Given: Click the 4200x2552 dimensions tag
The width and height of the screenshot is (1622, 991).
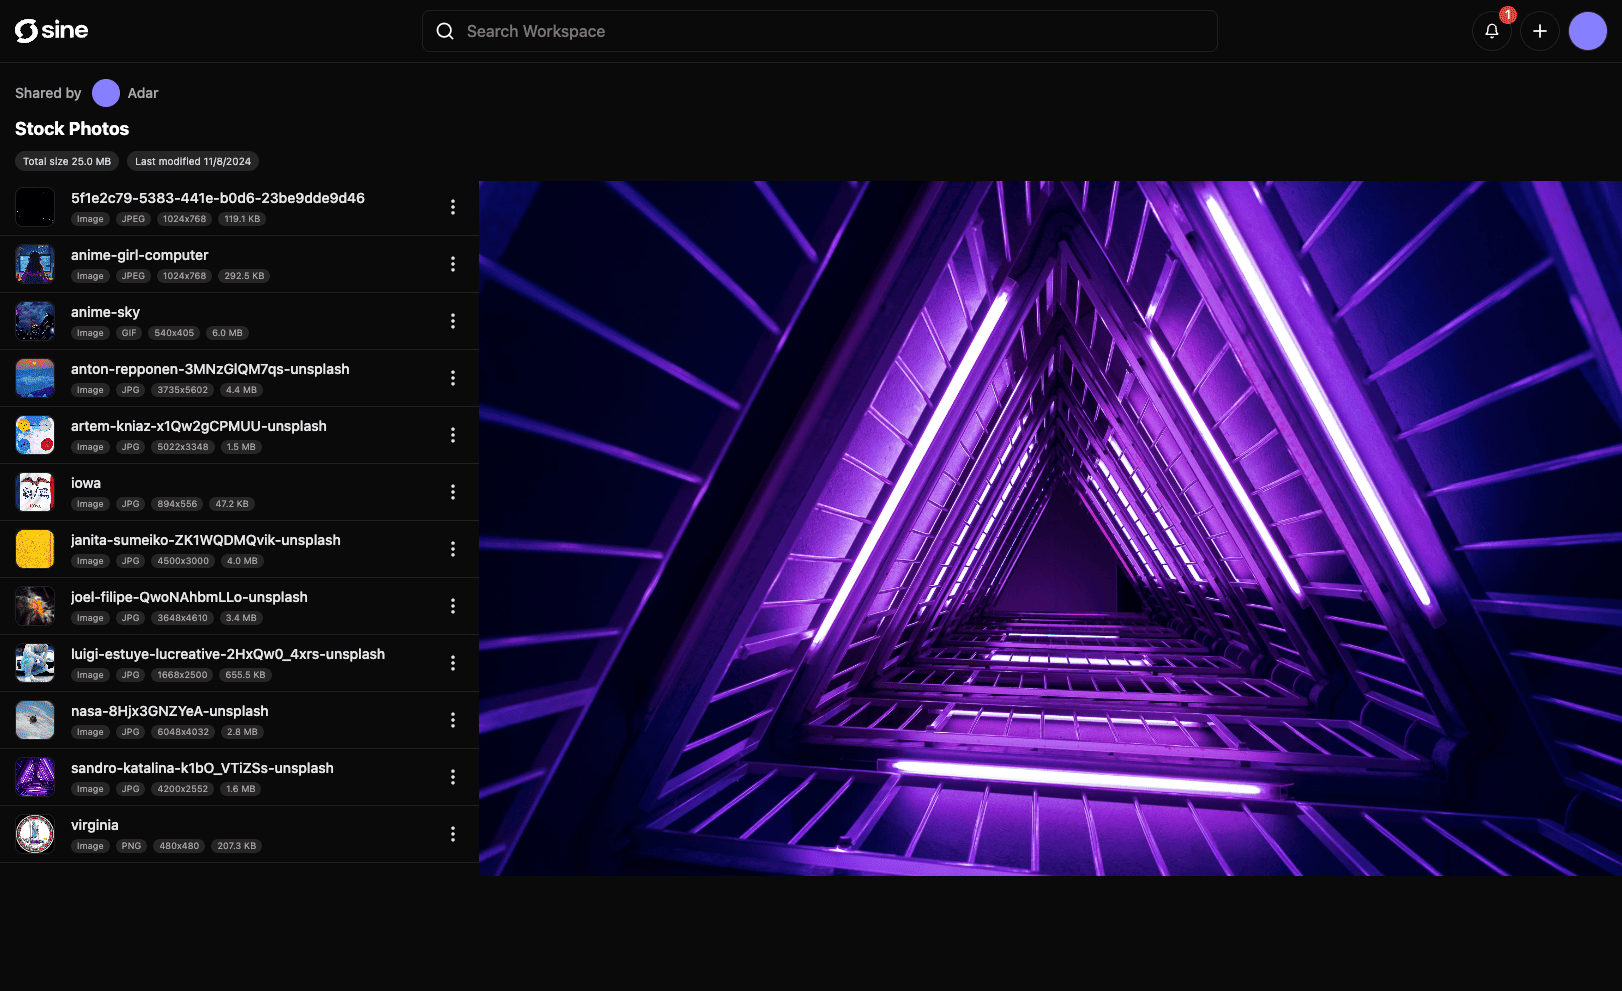Looking at the screenshot, I should pos(183,789).
